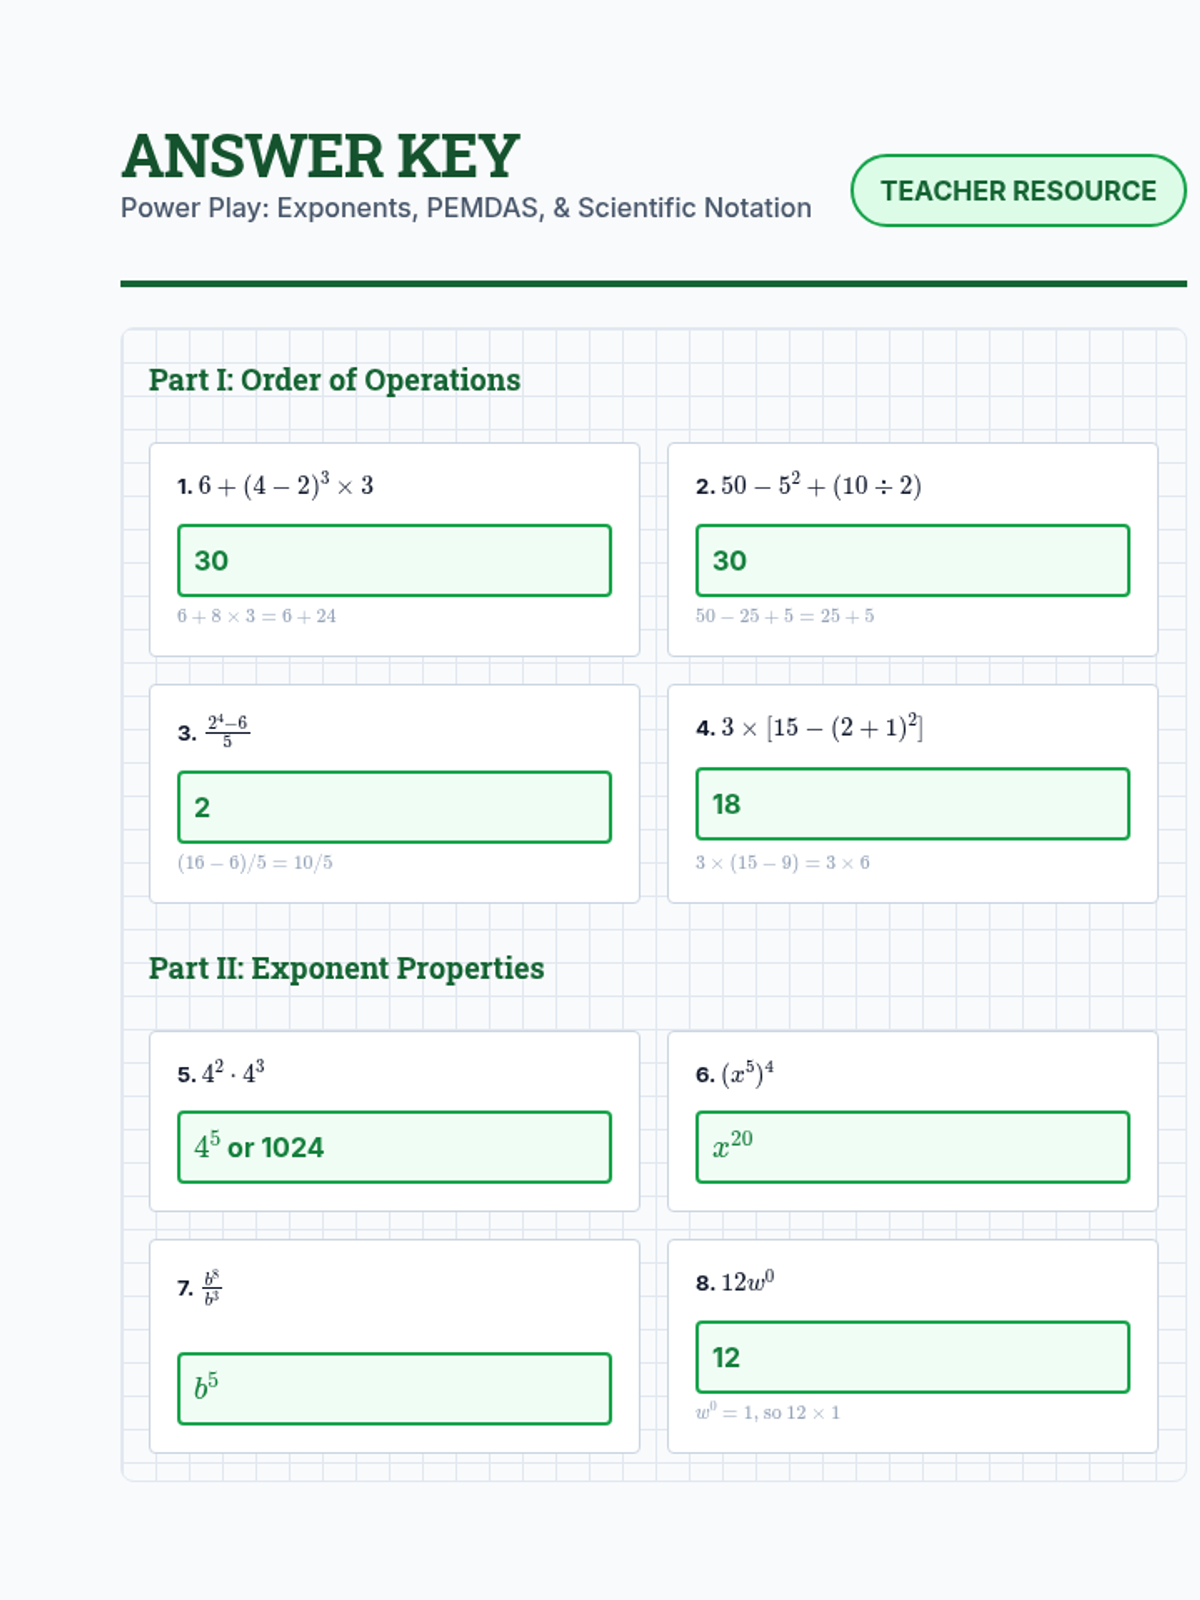Click the x²⁰ answer box
Viewport: 1200px width, 1600px height.
coord(912,1147)
